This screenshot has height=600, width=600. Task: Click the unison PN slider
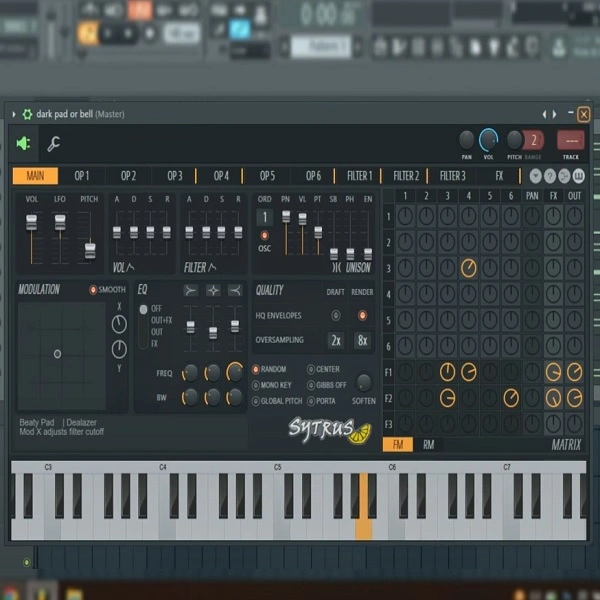[x=286, y=217]
